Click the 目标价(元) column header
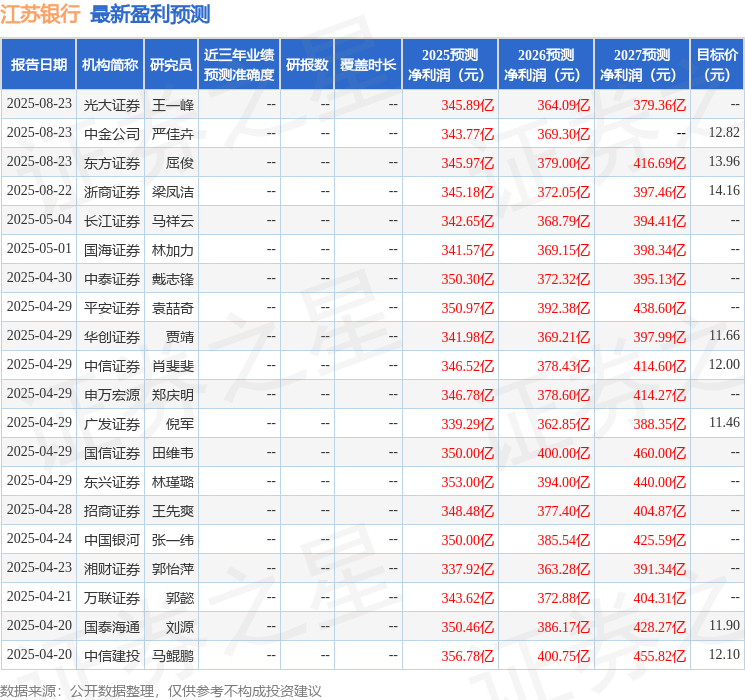Viewport: 745px width, 700px height. click(716, 64)
